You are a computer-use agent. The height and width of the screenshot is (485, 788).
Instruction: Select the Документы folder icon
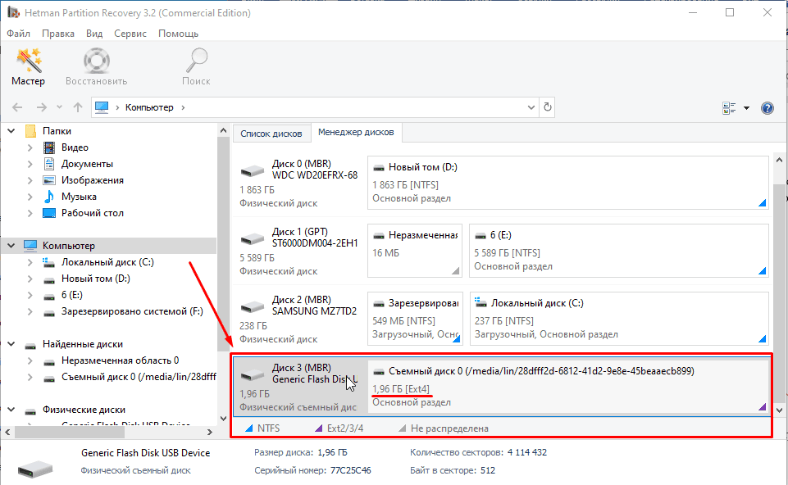49,164
